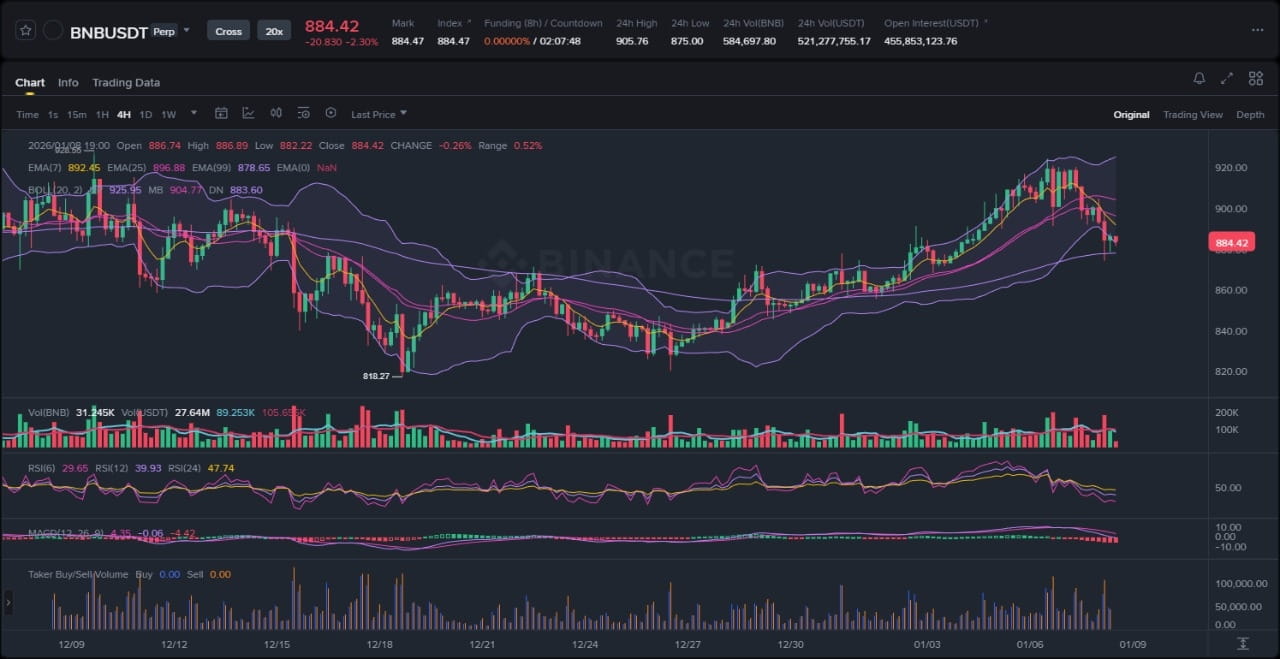Expand chart to fullscreen
This screenshot has height=659, width=1280.
pos(1227,78)
